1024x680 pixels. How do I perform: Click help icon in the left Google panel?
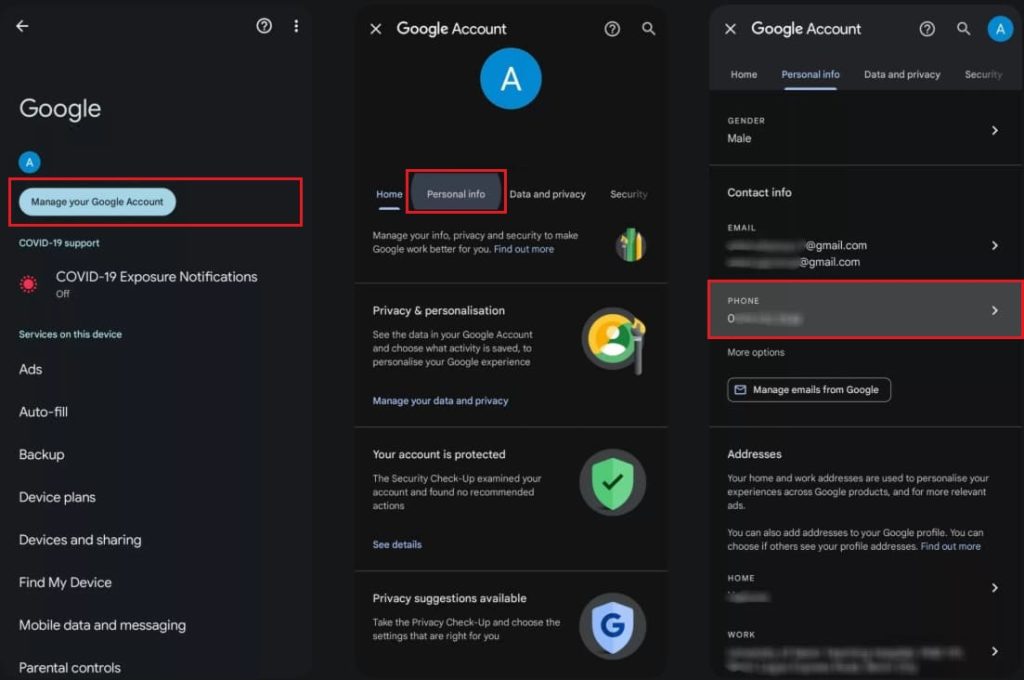(x=264, y=26)
